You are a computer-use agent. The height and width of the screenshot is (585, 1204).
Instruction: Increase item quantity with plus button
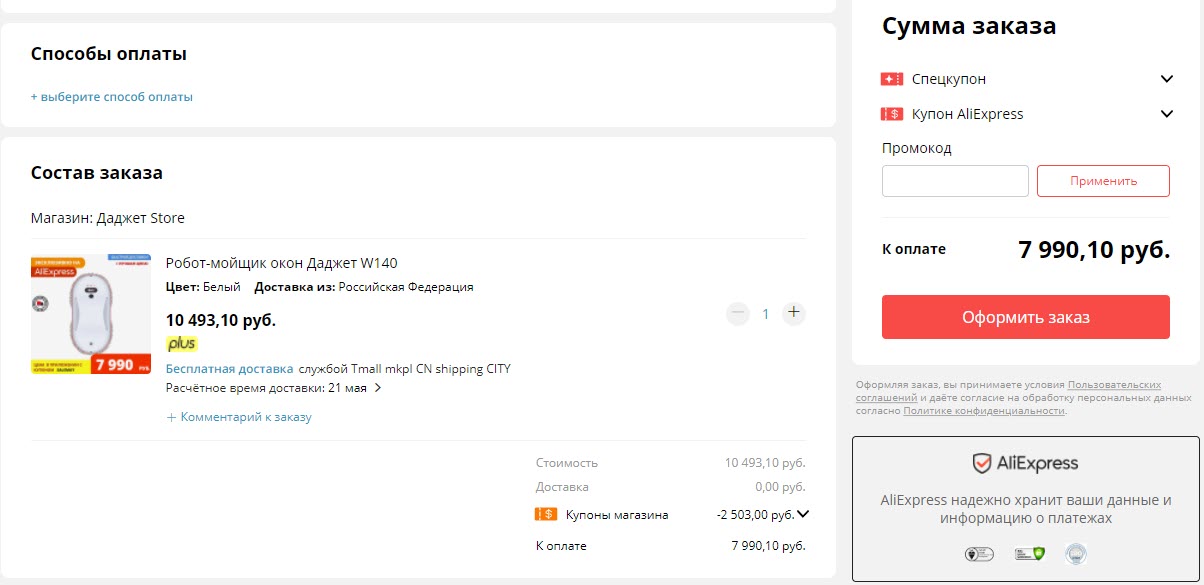[794, 313]
